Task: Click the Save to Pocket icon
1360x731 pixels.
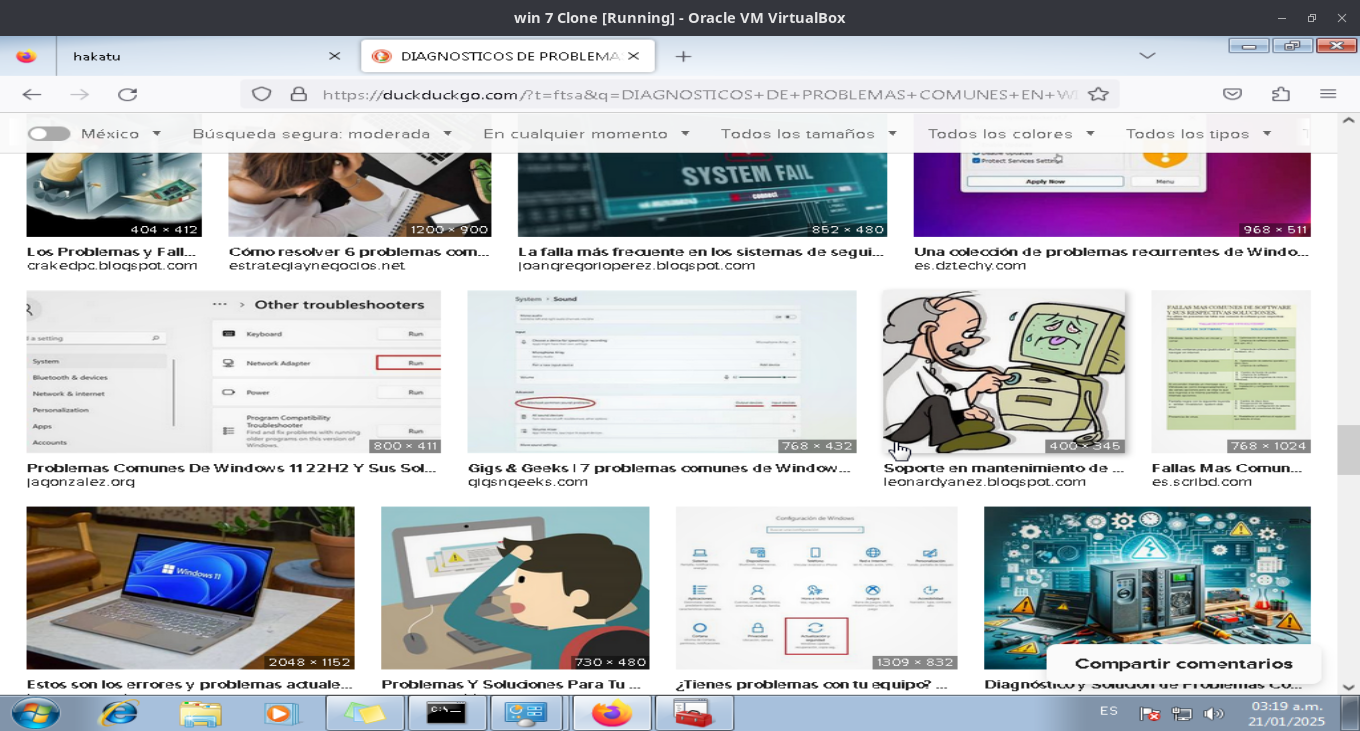Action: point(1233,94)
